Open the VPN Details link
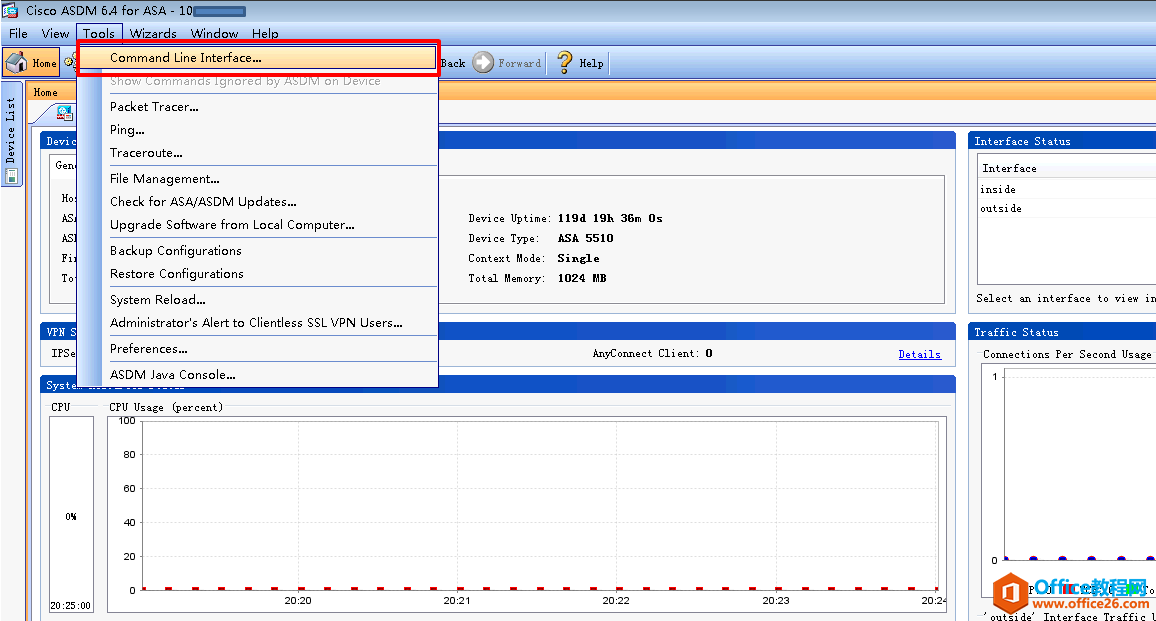1156x621 pixels. click(x=919, y=354)
